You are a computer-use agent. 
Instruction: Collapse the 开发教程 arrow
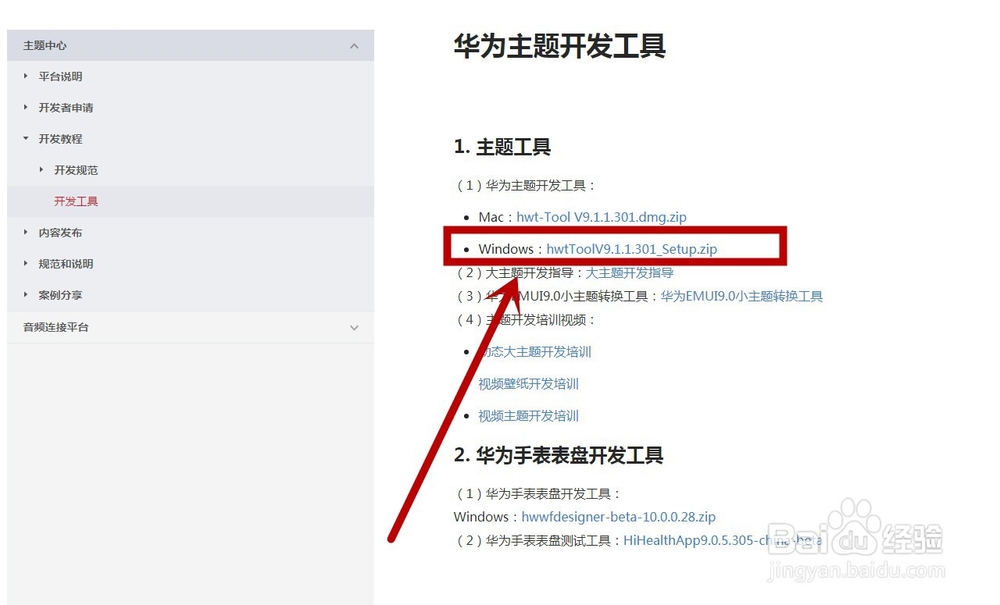tap(26, 138)
